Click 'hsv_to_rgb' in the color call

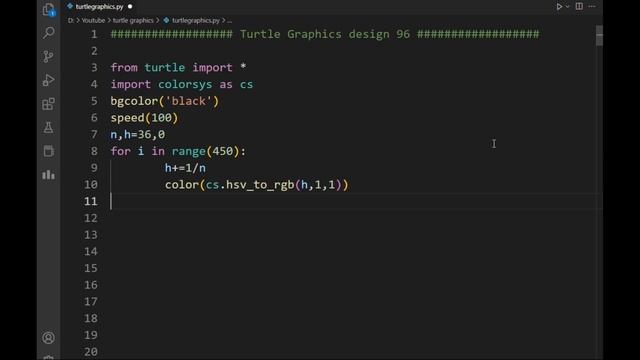260,185
